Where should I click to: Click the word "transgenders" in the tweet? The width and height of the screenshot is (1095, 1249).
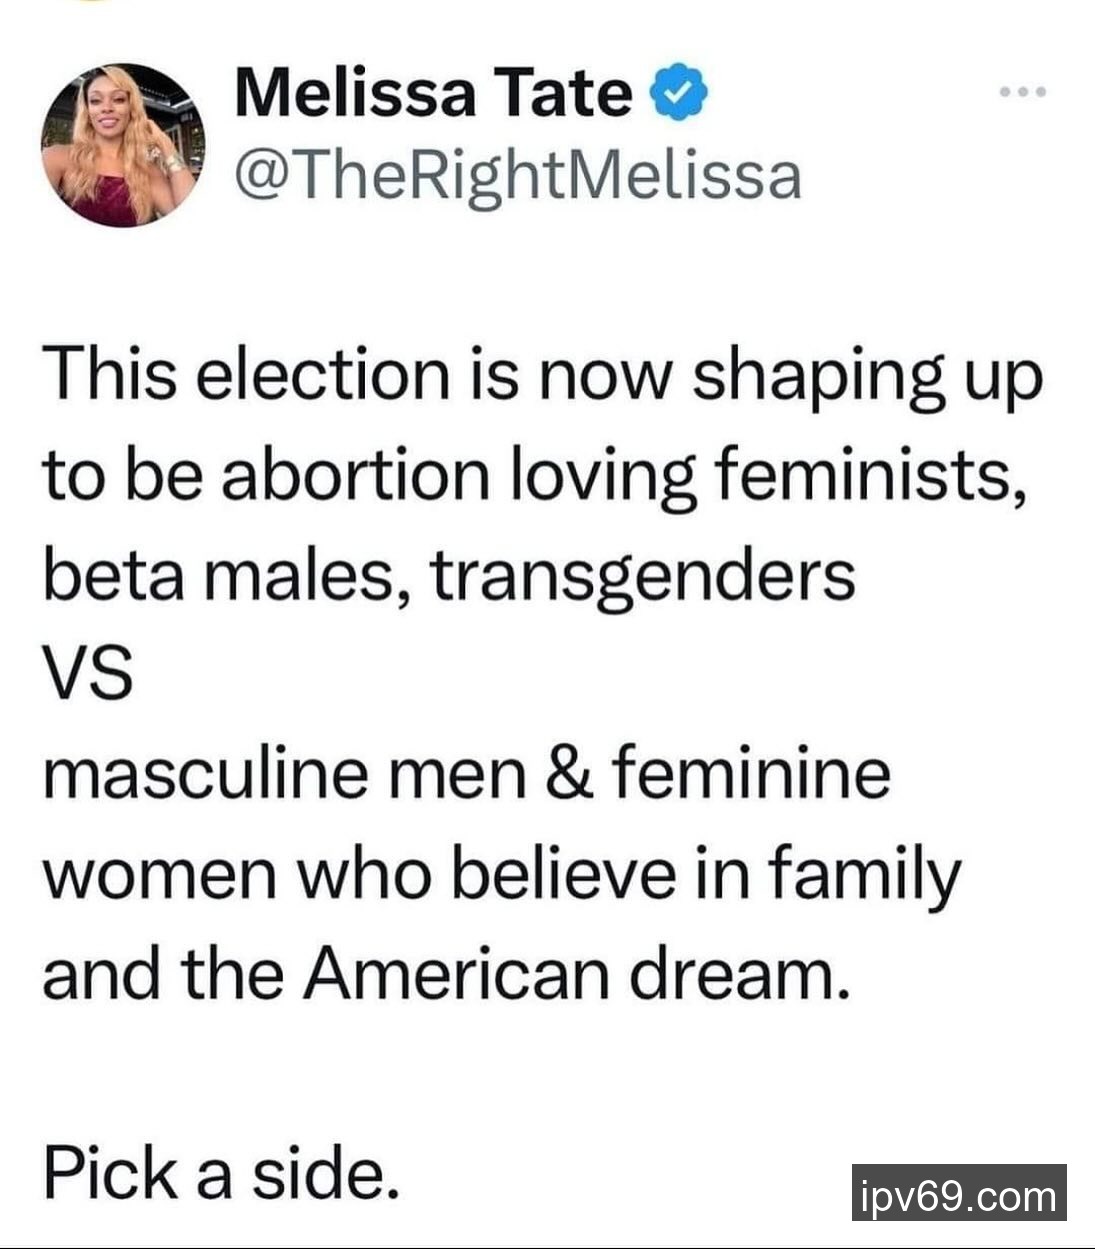coord(642,577)
